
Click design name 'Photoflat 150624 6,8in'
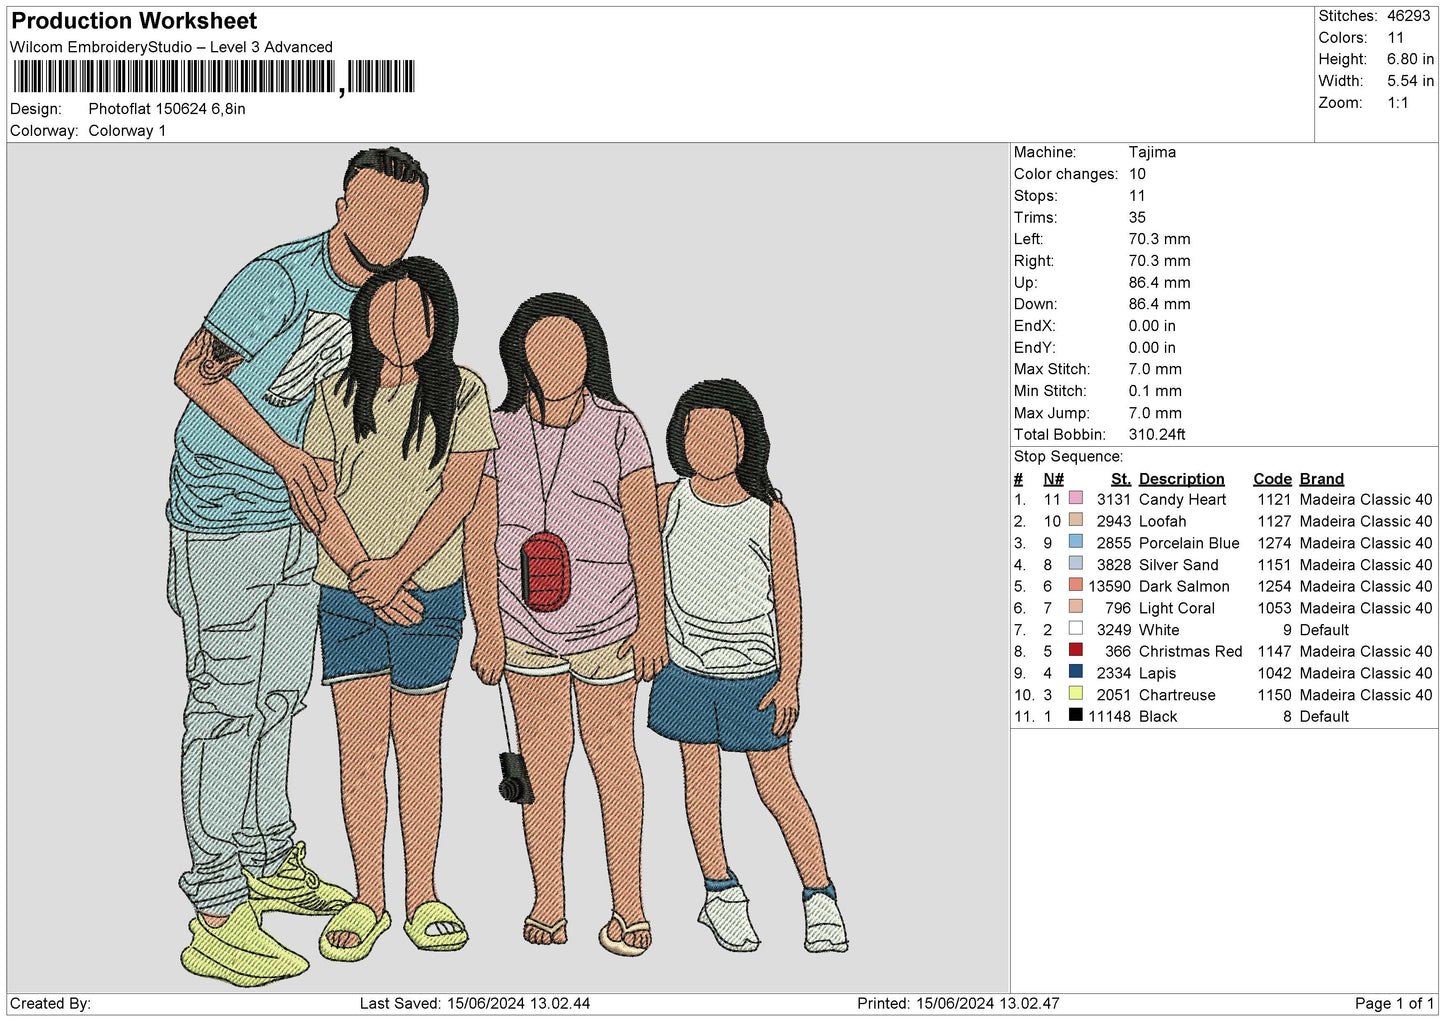click(167, 109)
